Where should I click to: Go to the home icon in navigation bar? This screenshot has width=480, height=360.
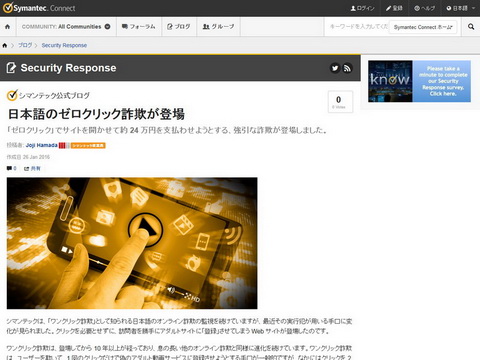coord(8,27)
